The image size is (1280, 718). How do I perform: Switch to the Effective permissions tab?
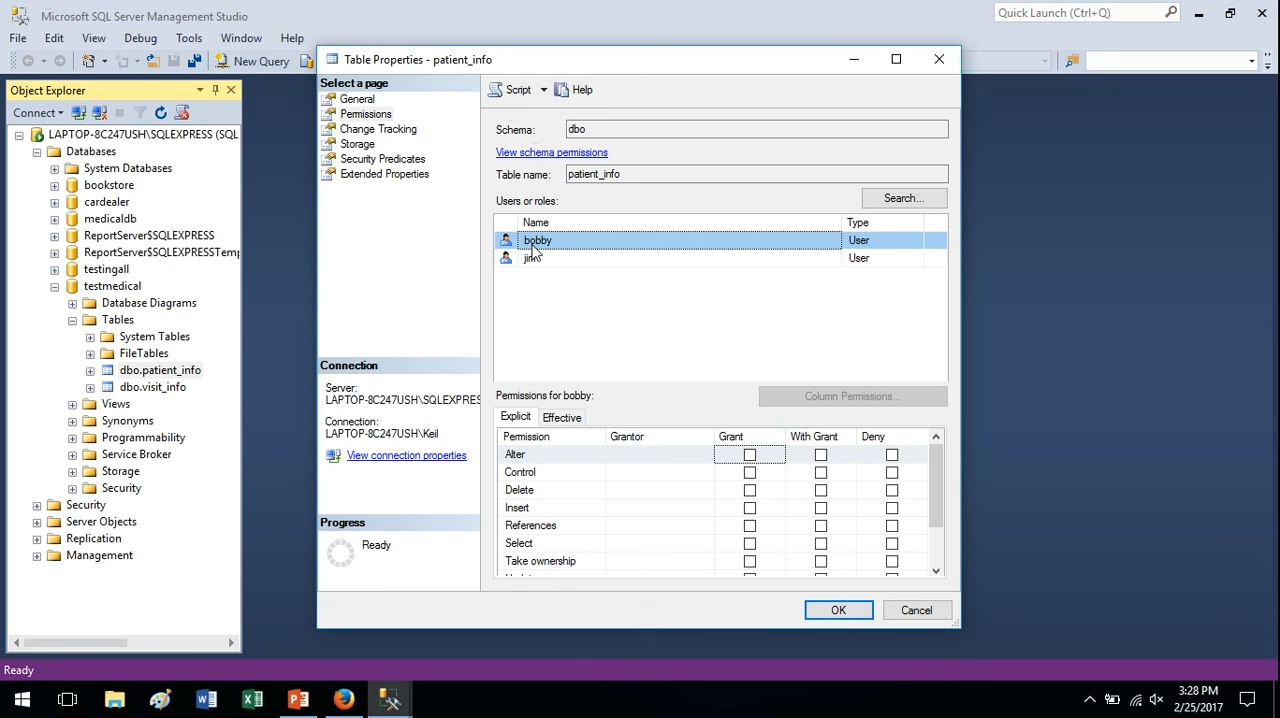click(561, 418)
